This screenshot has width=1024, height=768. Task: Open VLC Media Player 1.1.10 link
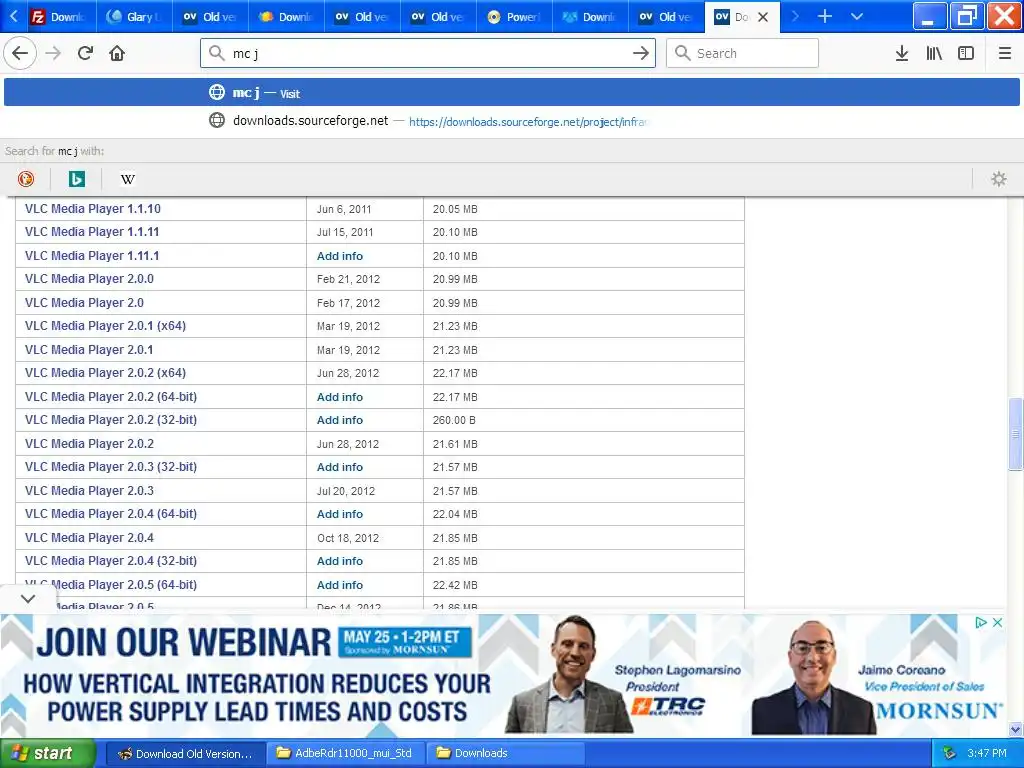click(x=93, y=209)
